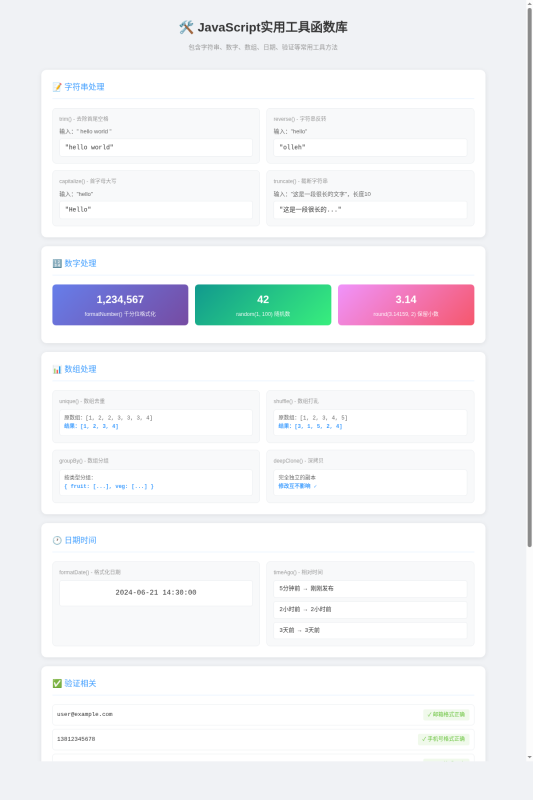Click the 手机号格式正确 green badge
The width and height of the screenshot is (533, 800).
pyautogui.click(x=444, y=739)
